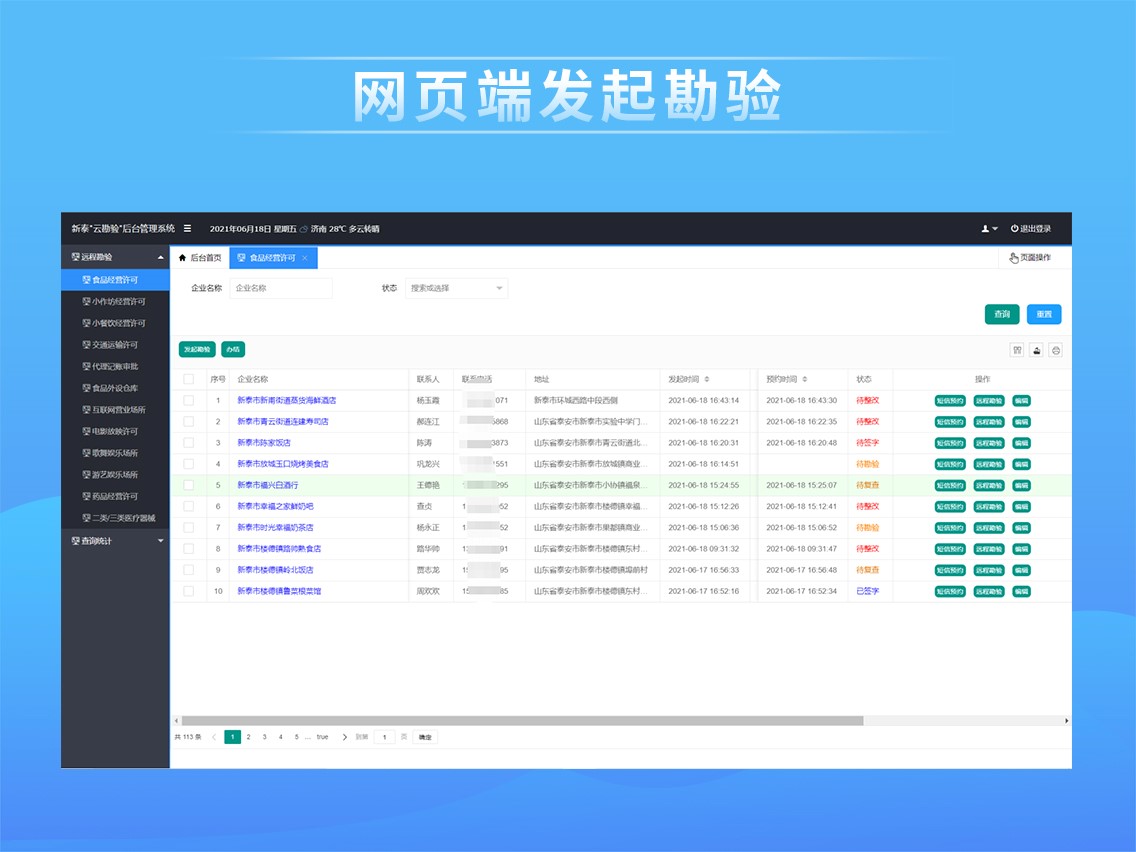Sort by 预约时间 column arrows
Viewport: 1136px width, 852px height.
click(x=805, y=379)
